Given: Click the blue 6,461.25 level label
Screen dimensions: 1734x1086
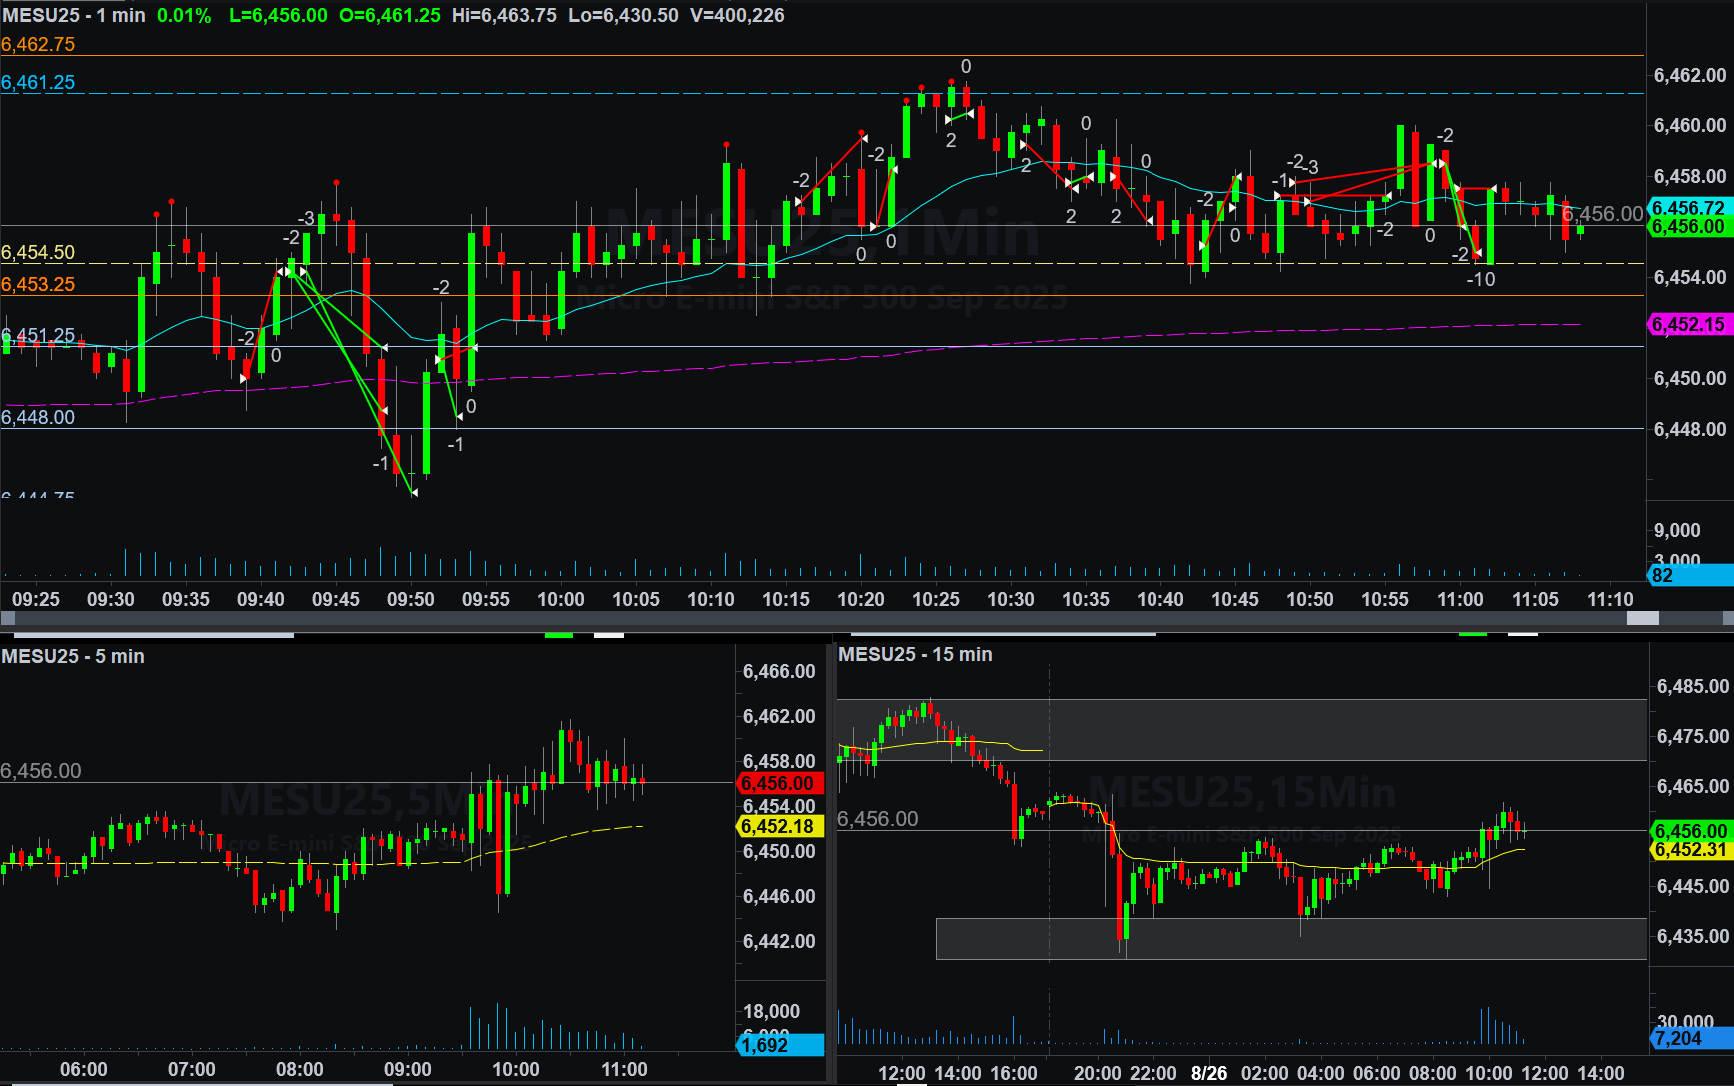Looking at the screenshot, I should 38,83.
